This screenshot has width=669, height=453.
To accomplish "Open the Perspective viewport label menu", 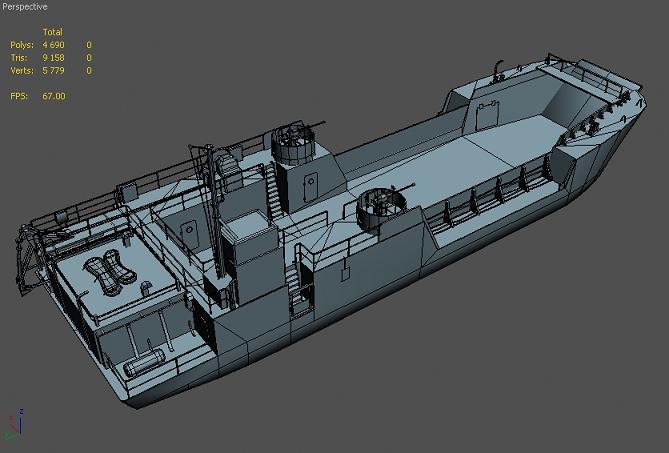I will coord(24,6).
